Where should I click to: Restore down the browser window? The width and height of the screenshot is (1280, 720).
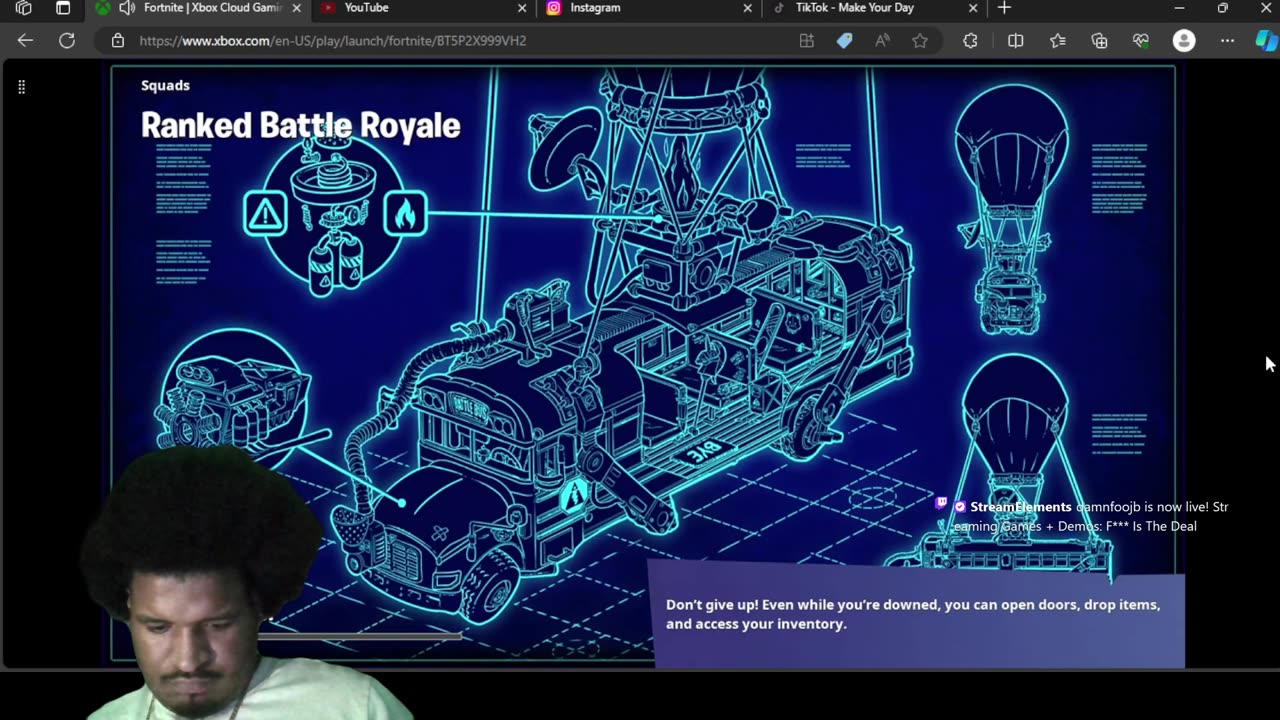[1222, 8]
